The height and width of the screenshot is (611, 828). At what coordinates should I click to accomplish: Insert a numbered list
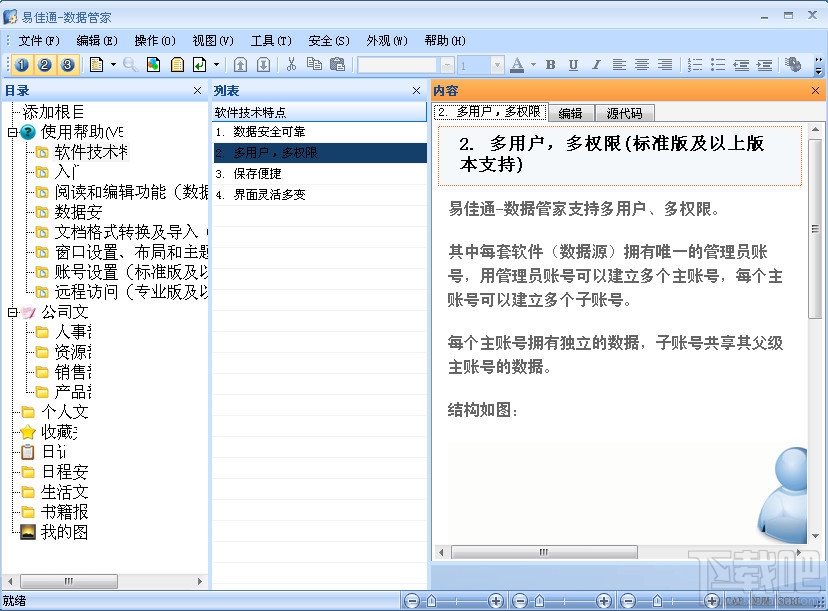coord(695,65)
